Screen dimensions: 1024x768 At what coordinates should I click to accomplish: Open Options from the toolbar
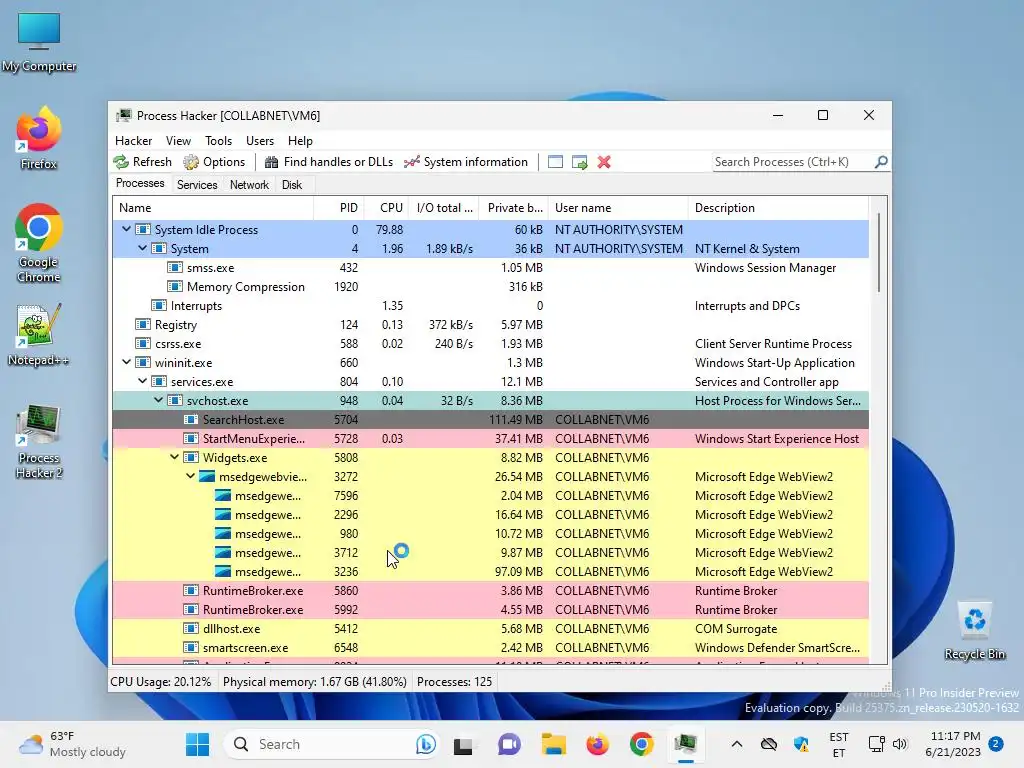[214, 162]
